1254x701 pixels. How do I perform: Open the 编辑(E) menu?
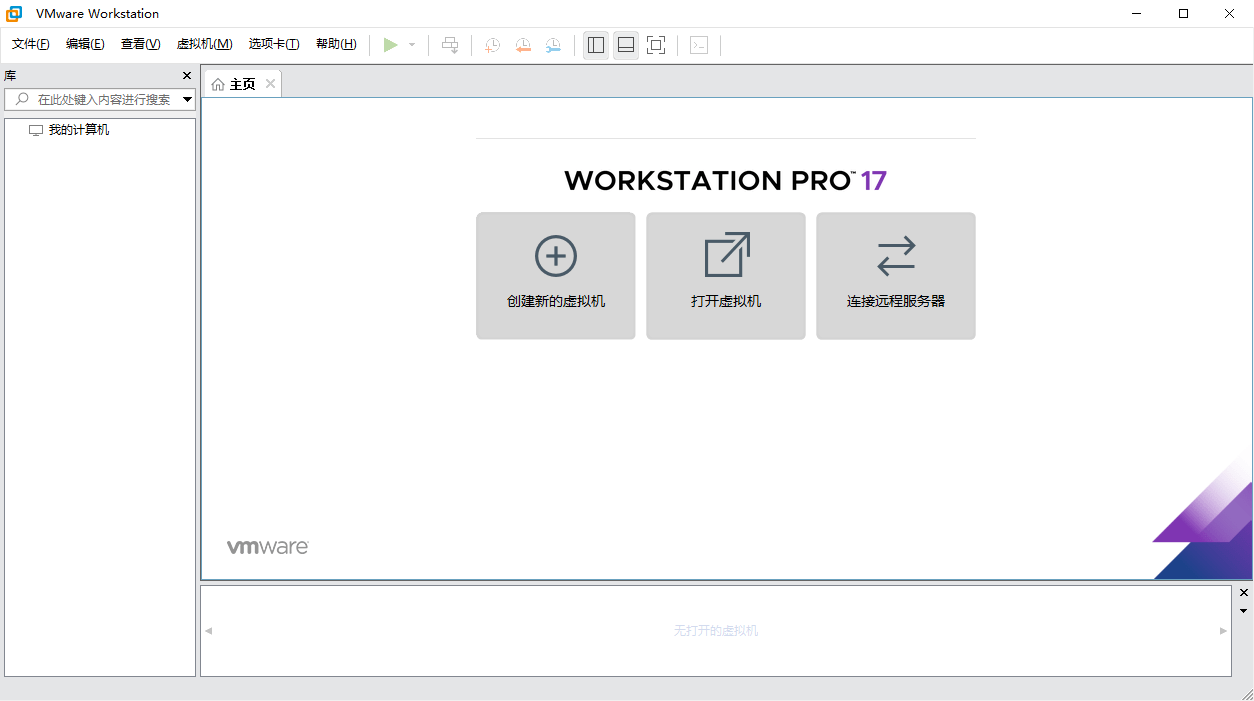(x=85, y=44)
